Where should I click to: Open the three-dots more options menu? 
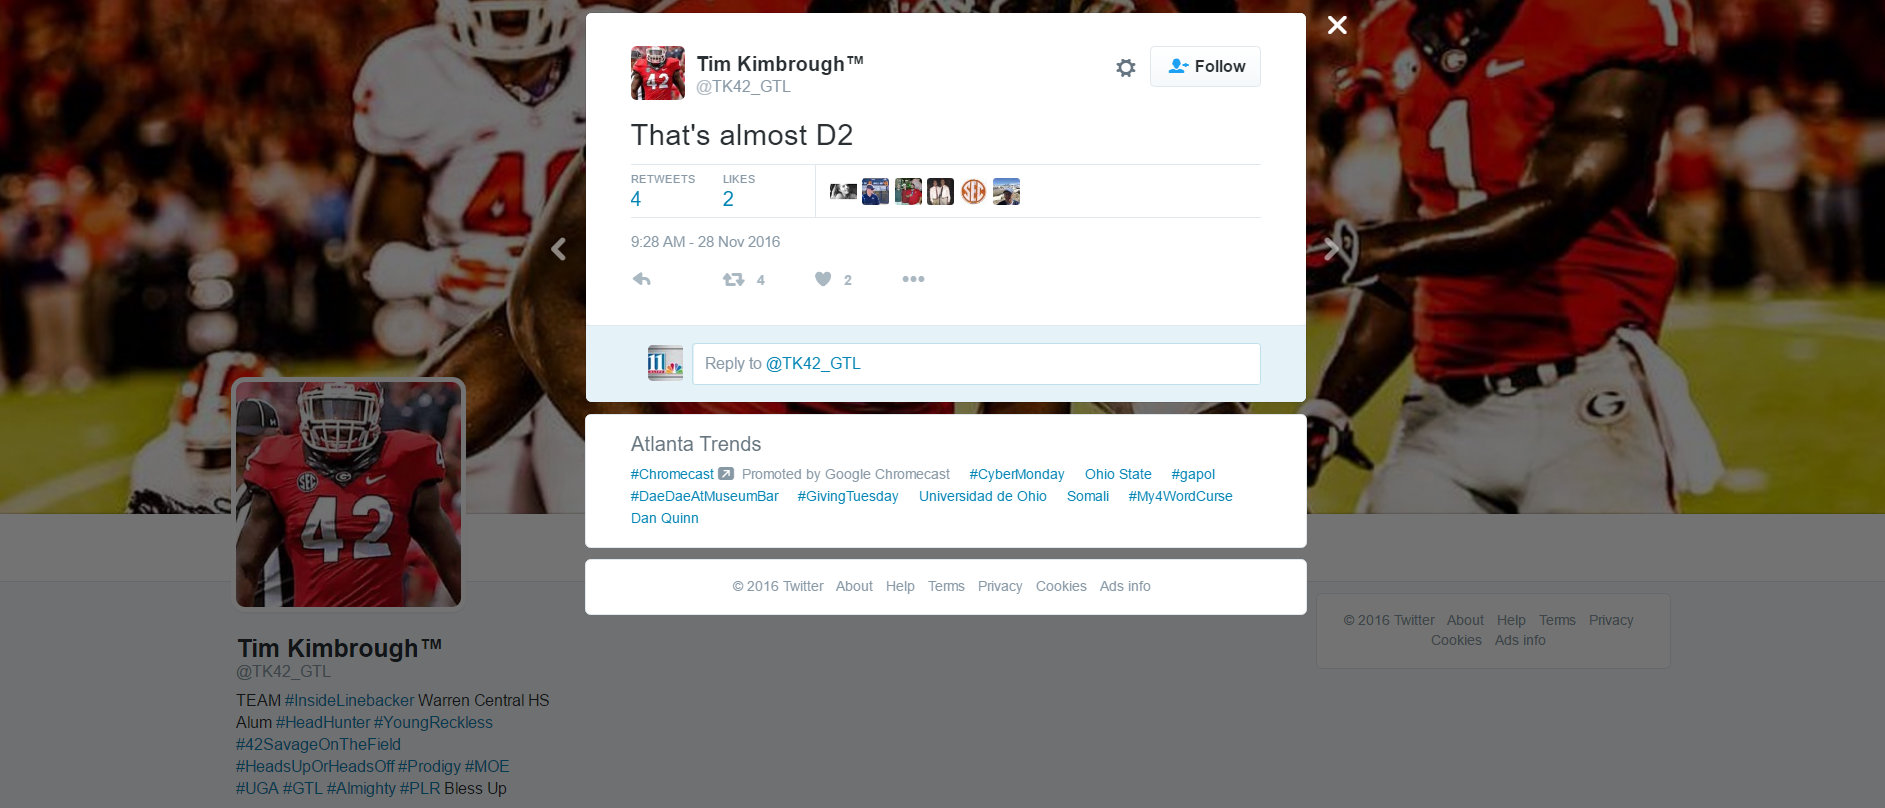pyautogui.click(x=913, y=279)
